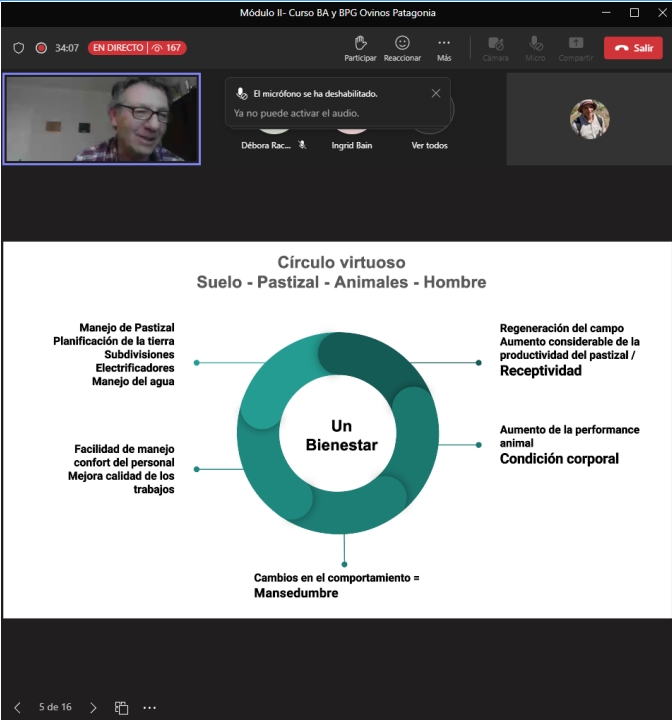Select the speaker video thumbnail
Image resolution: width=672 pixels, height=720 pixels.
coord(102,119)
